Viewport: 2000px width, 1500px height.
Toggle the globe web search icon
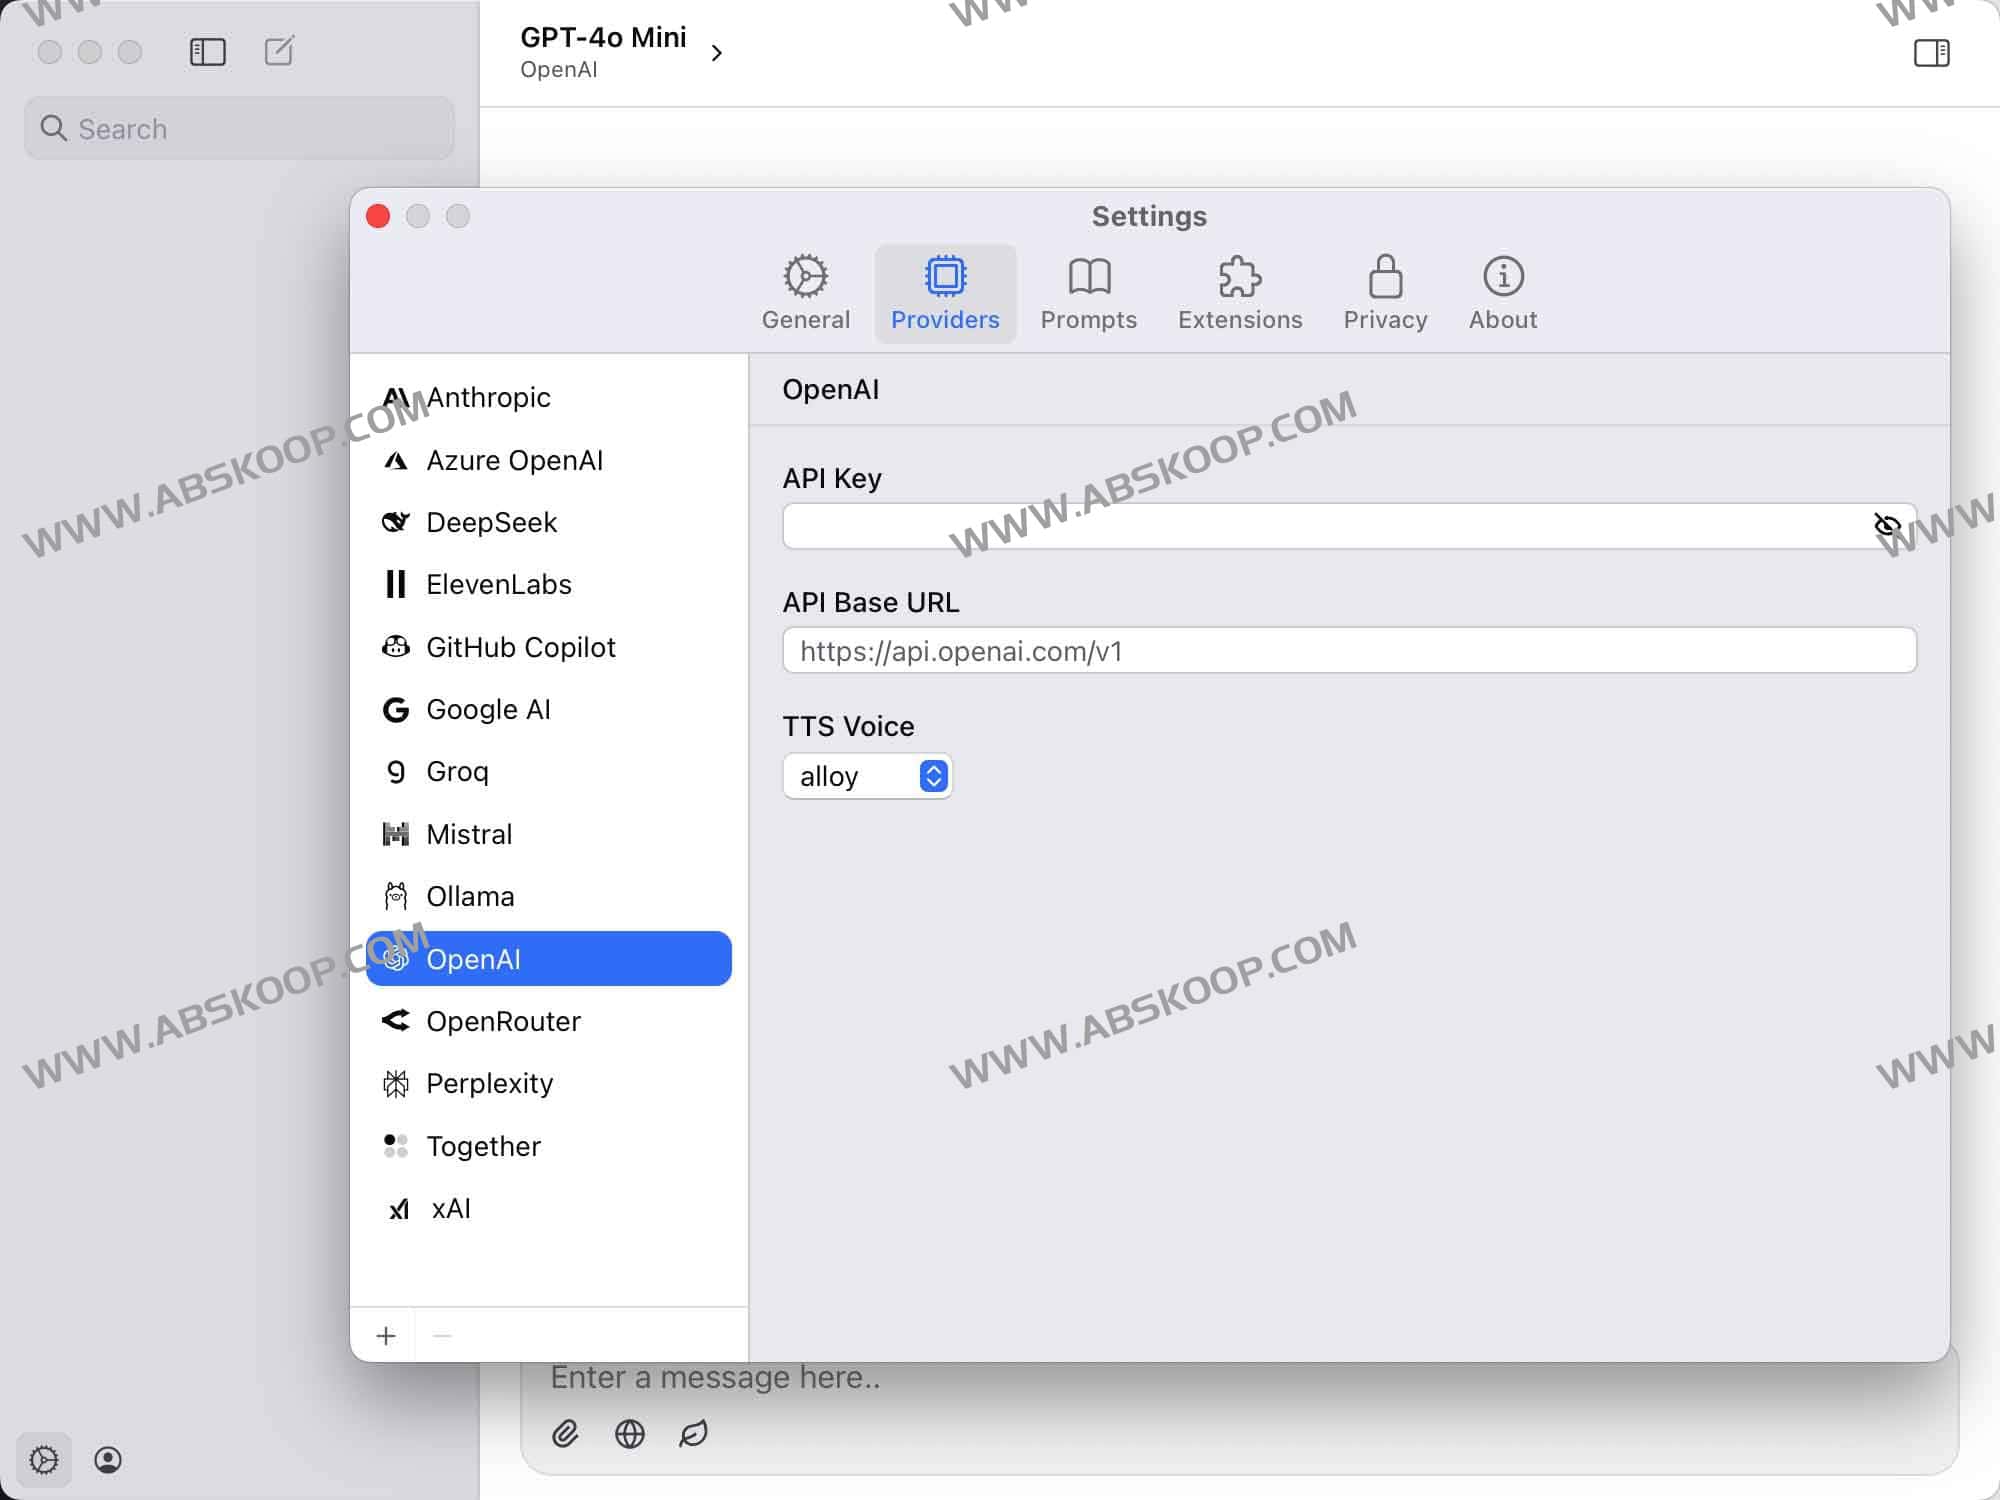tap(629, 1434)
